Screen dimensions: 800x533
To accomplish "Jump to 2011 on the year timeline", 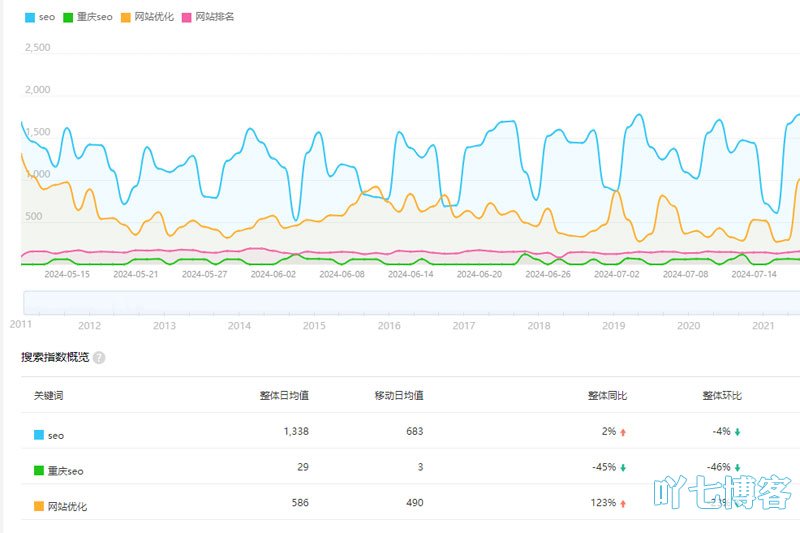I will point(21,324).
